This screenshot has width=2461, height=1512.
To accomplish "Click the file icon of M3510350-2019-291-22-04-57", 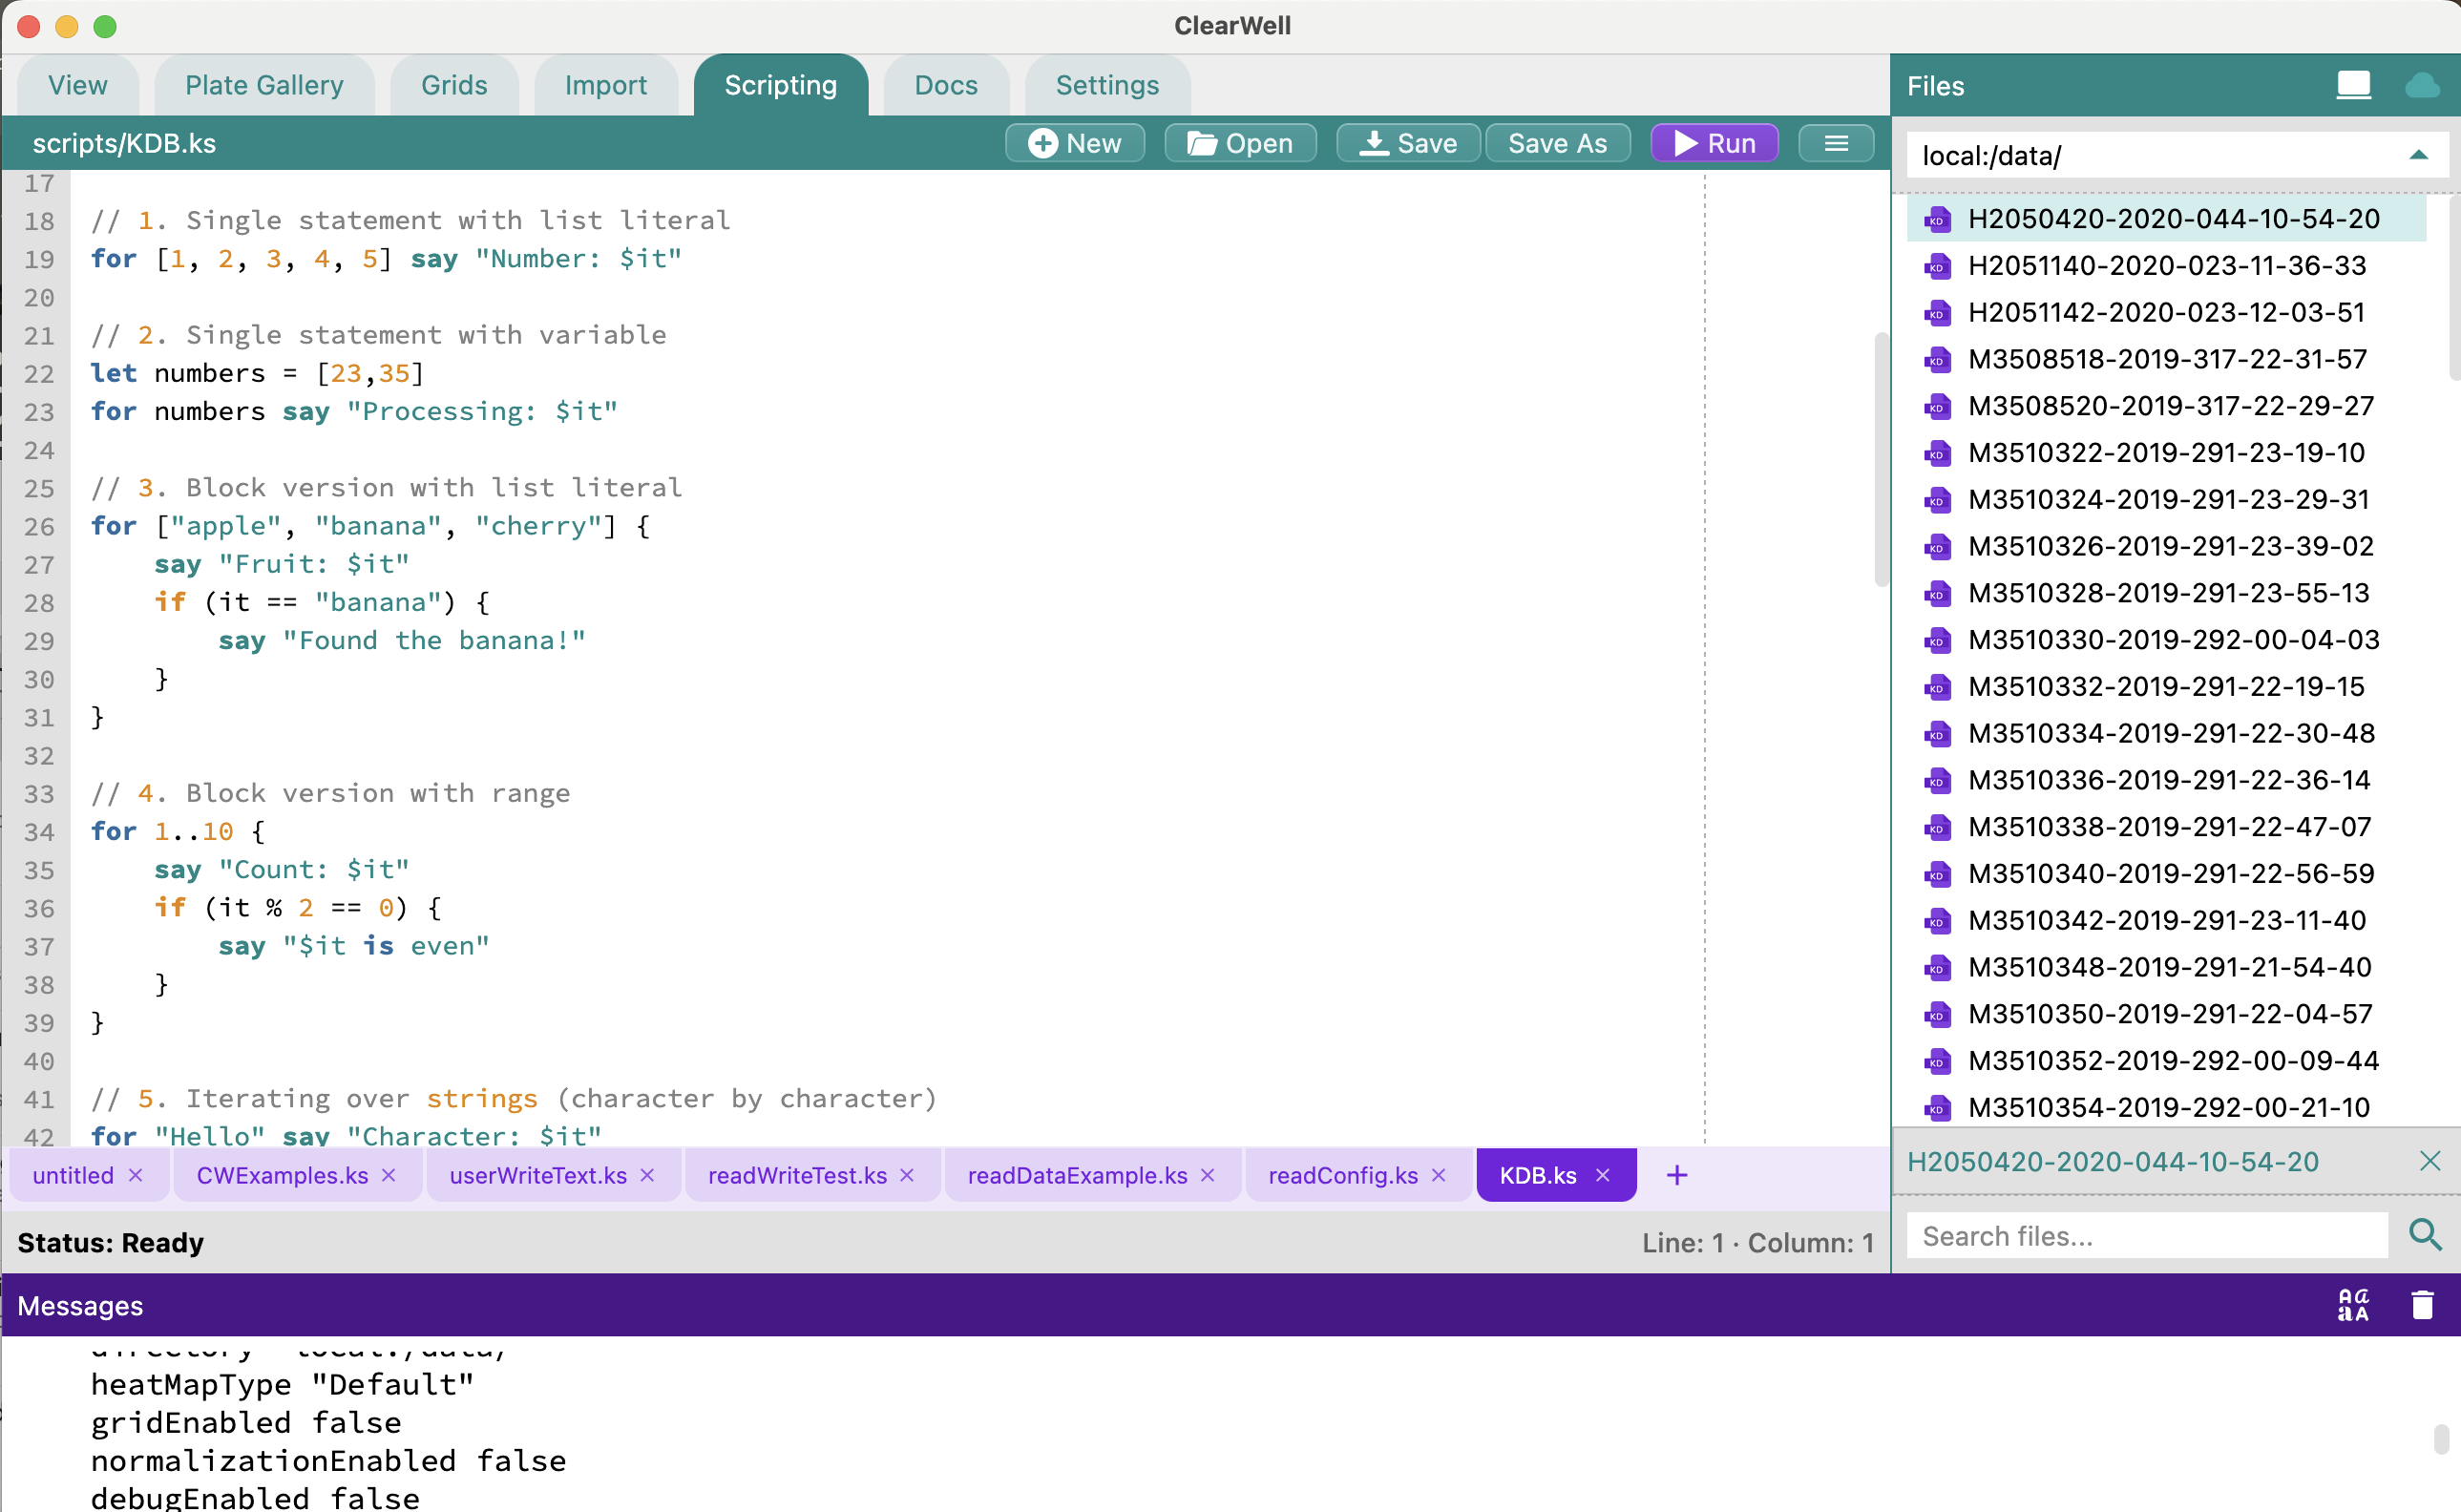I will point(1937,1015).
